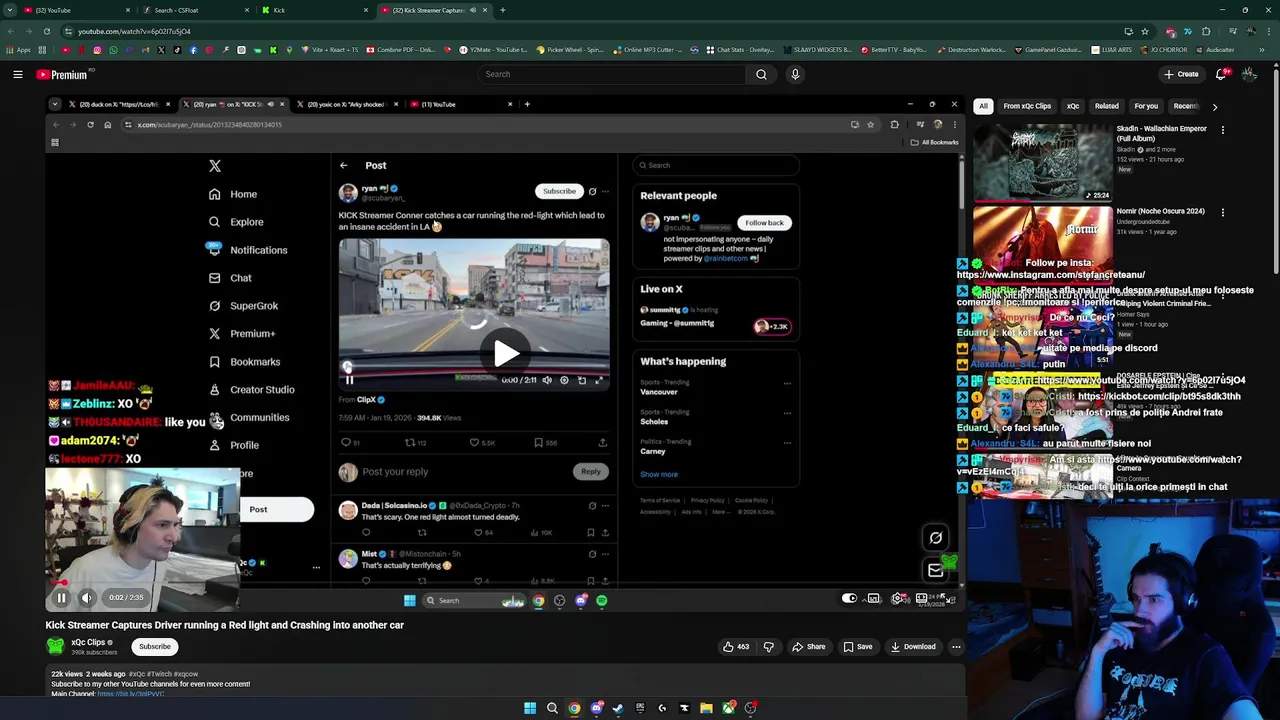Share the video using Share button
Screen dimensions: 1280x720
(809, 647)
